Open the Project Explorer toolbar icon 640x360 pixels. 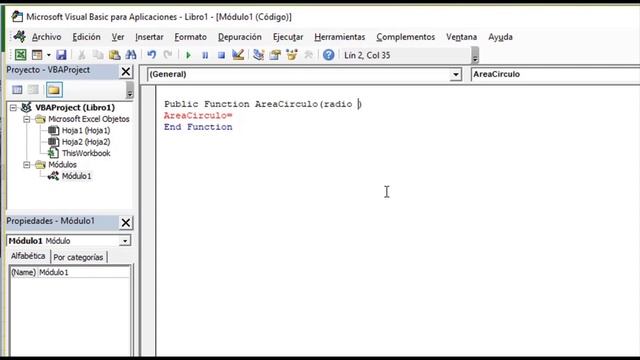(258, 55)
